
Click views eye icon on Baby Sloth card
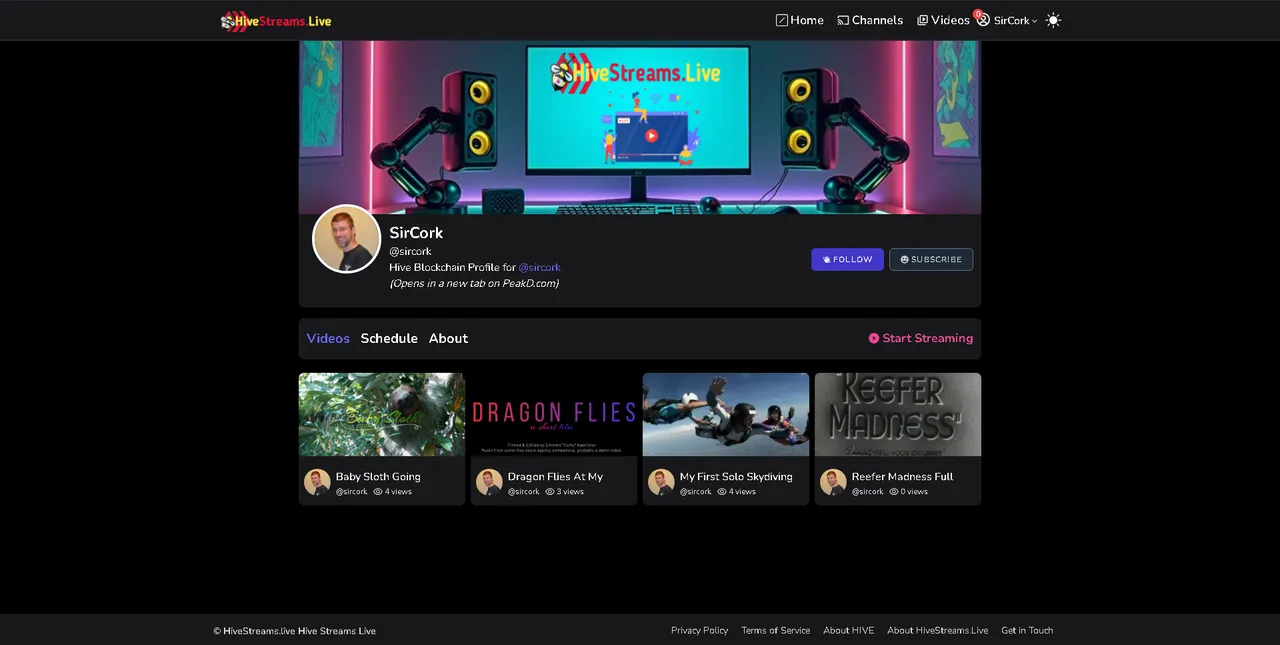point(378,492)
